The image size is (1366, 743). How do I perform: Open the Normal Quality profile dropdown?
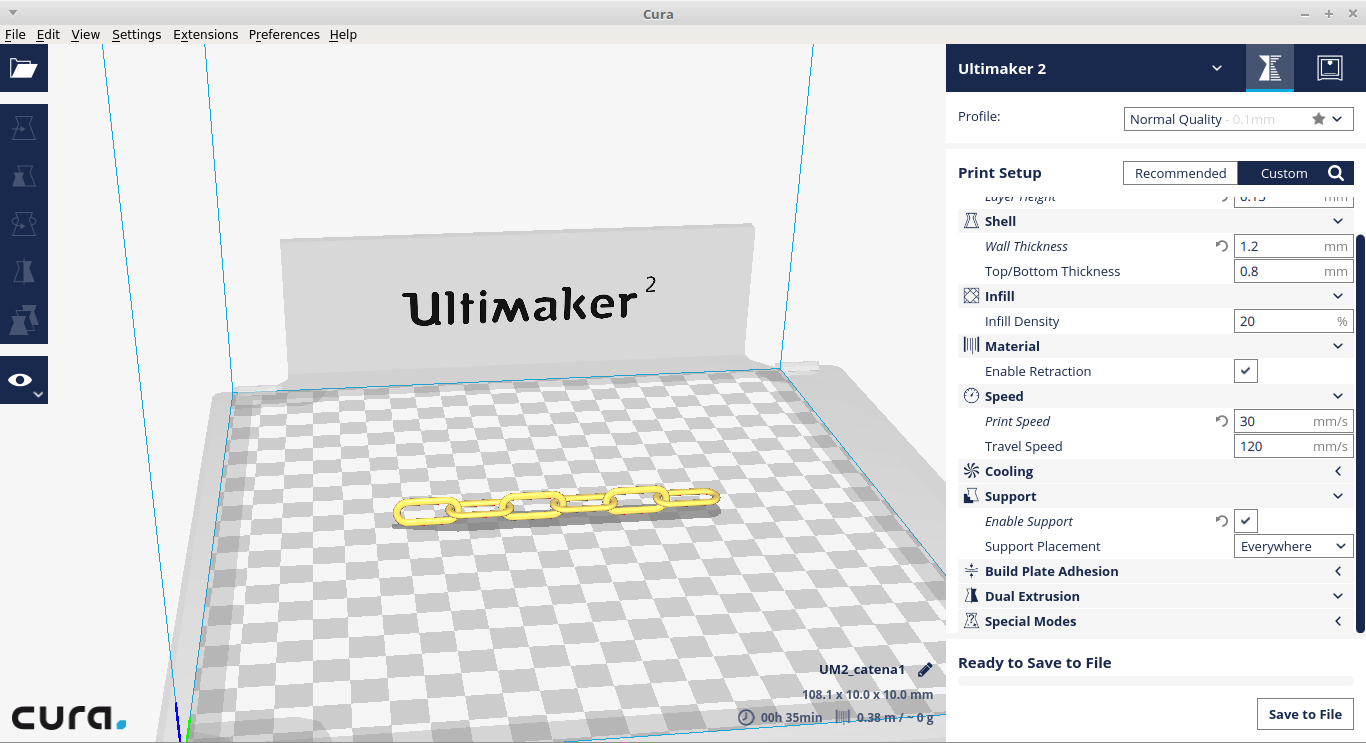(1239, 119)
